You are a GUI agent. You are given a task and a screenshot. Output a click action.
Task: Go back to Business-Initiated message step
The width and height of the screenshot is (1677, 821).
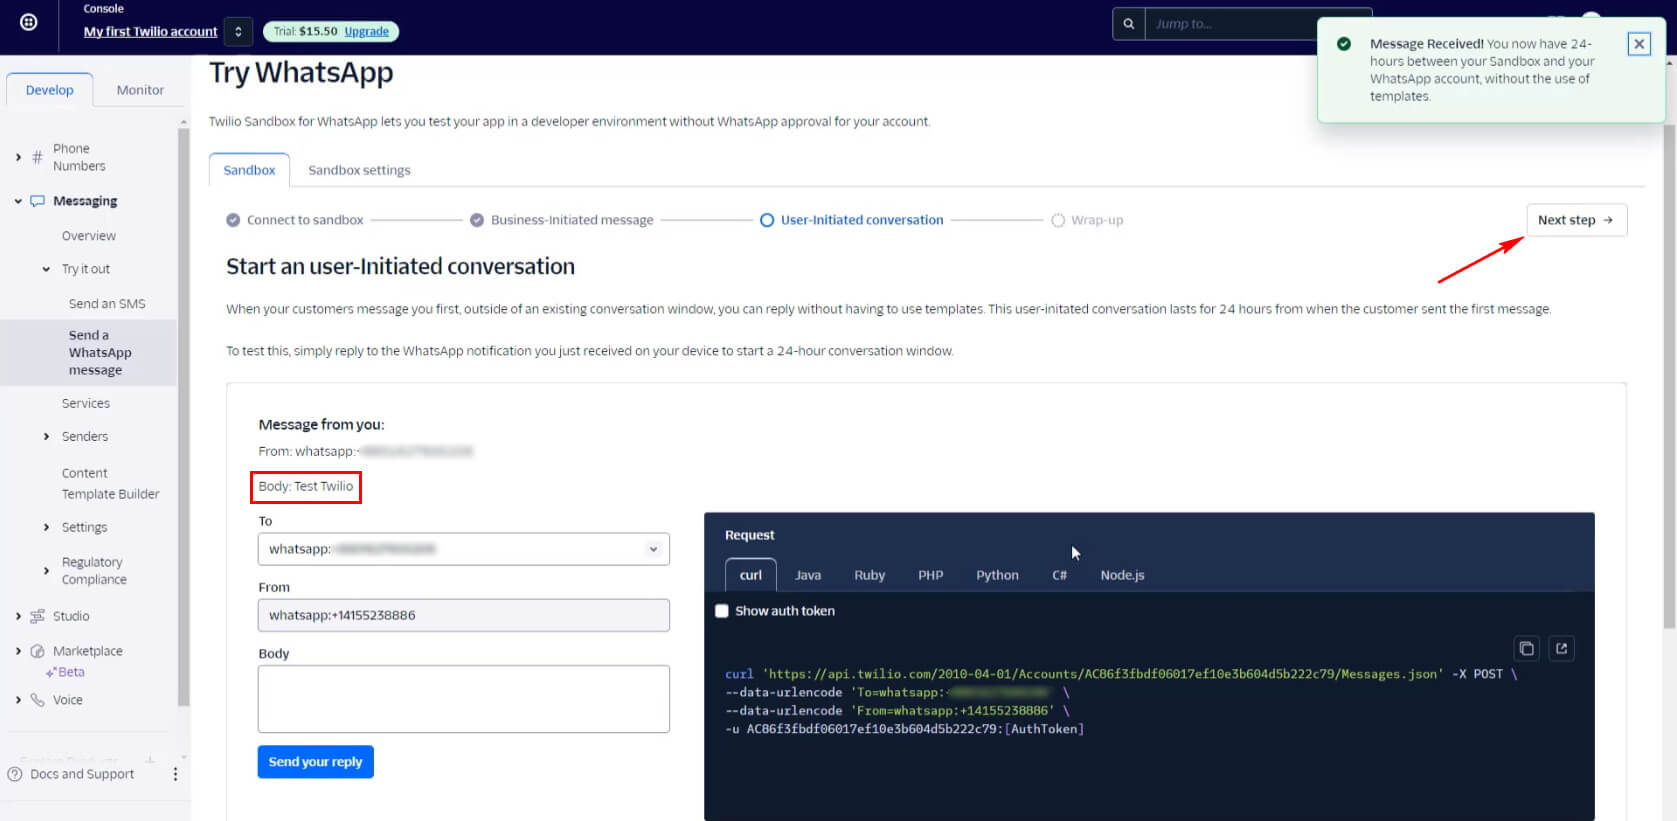coord(562,220)
